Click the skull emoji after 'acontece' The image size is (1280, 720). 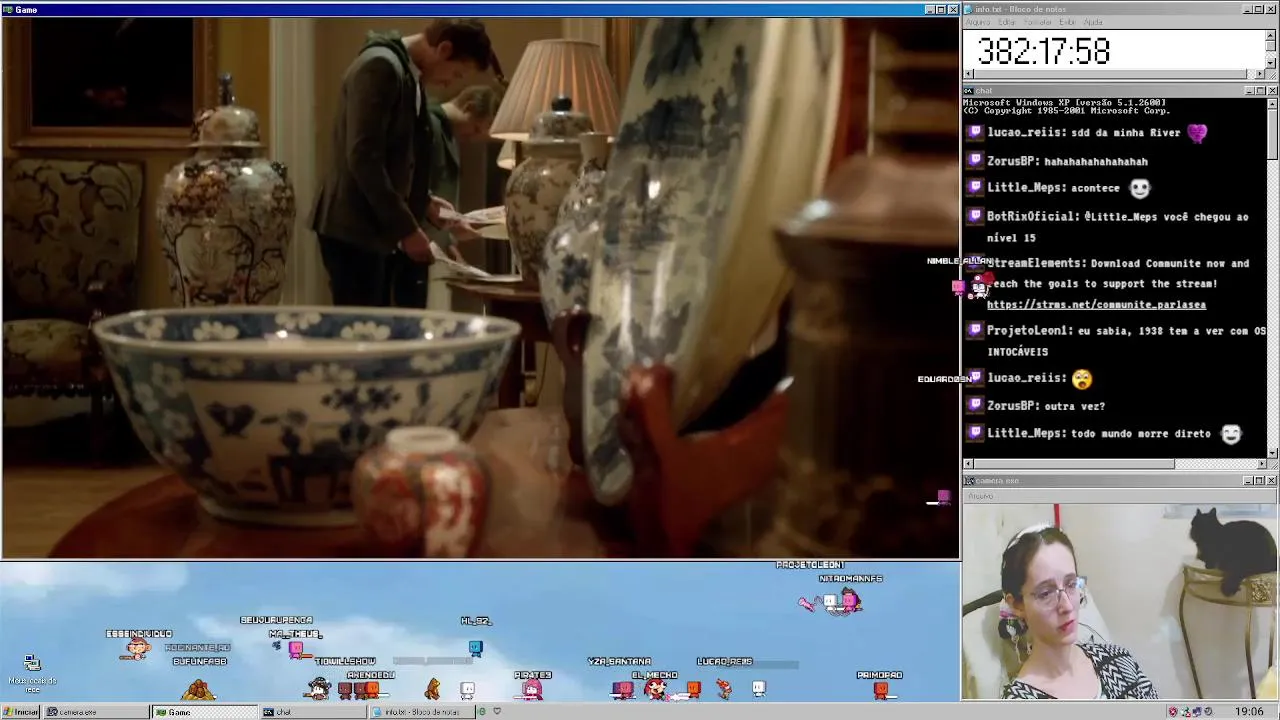pos(1139,188)
